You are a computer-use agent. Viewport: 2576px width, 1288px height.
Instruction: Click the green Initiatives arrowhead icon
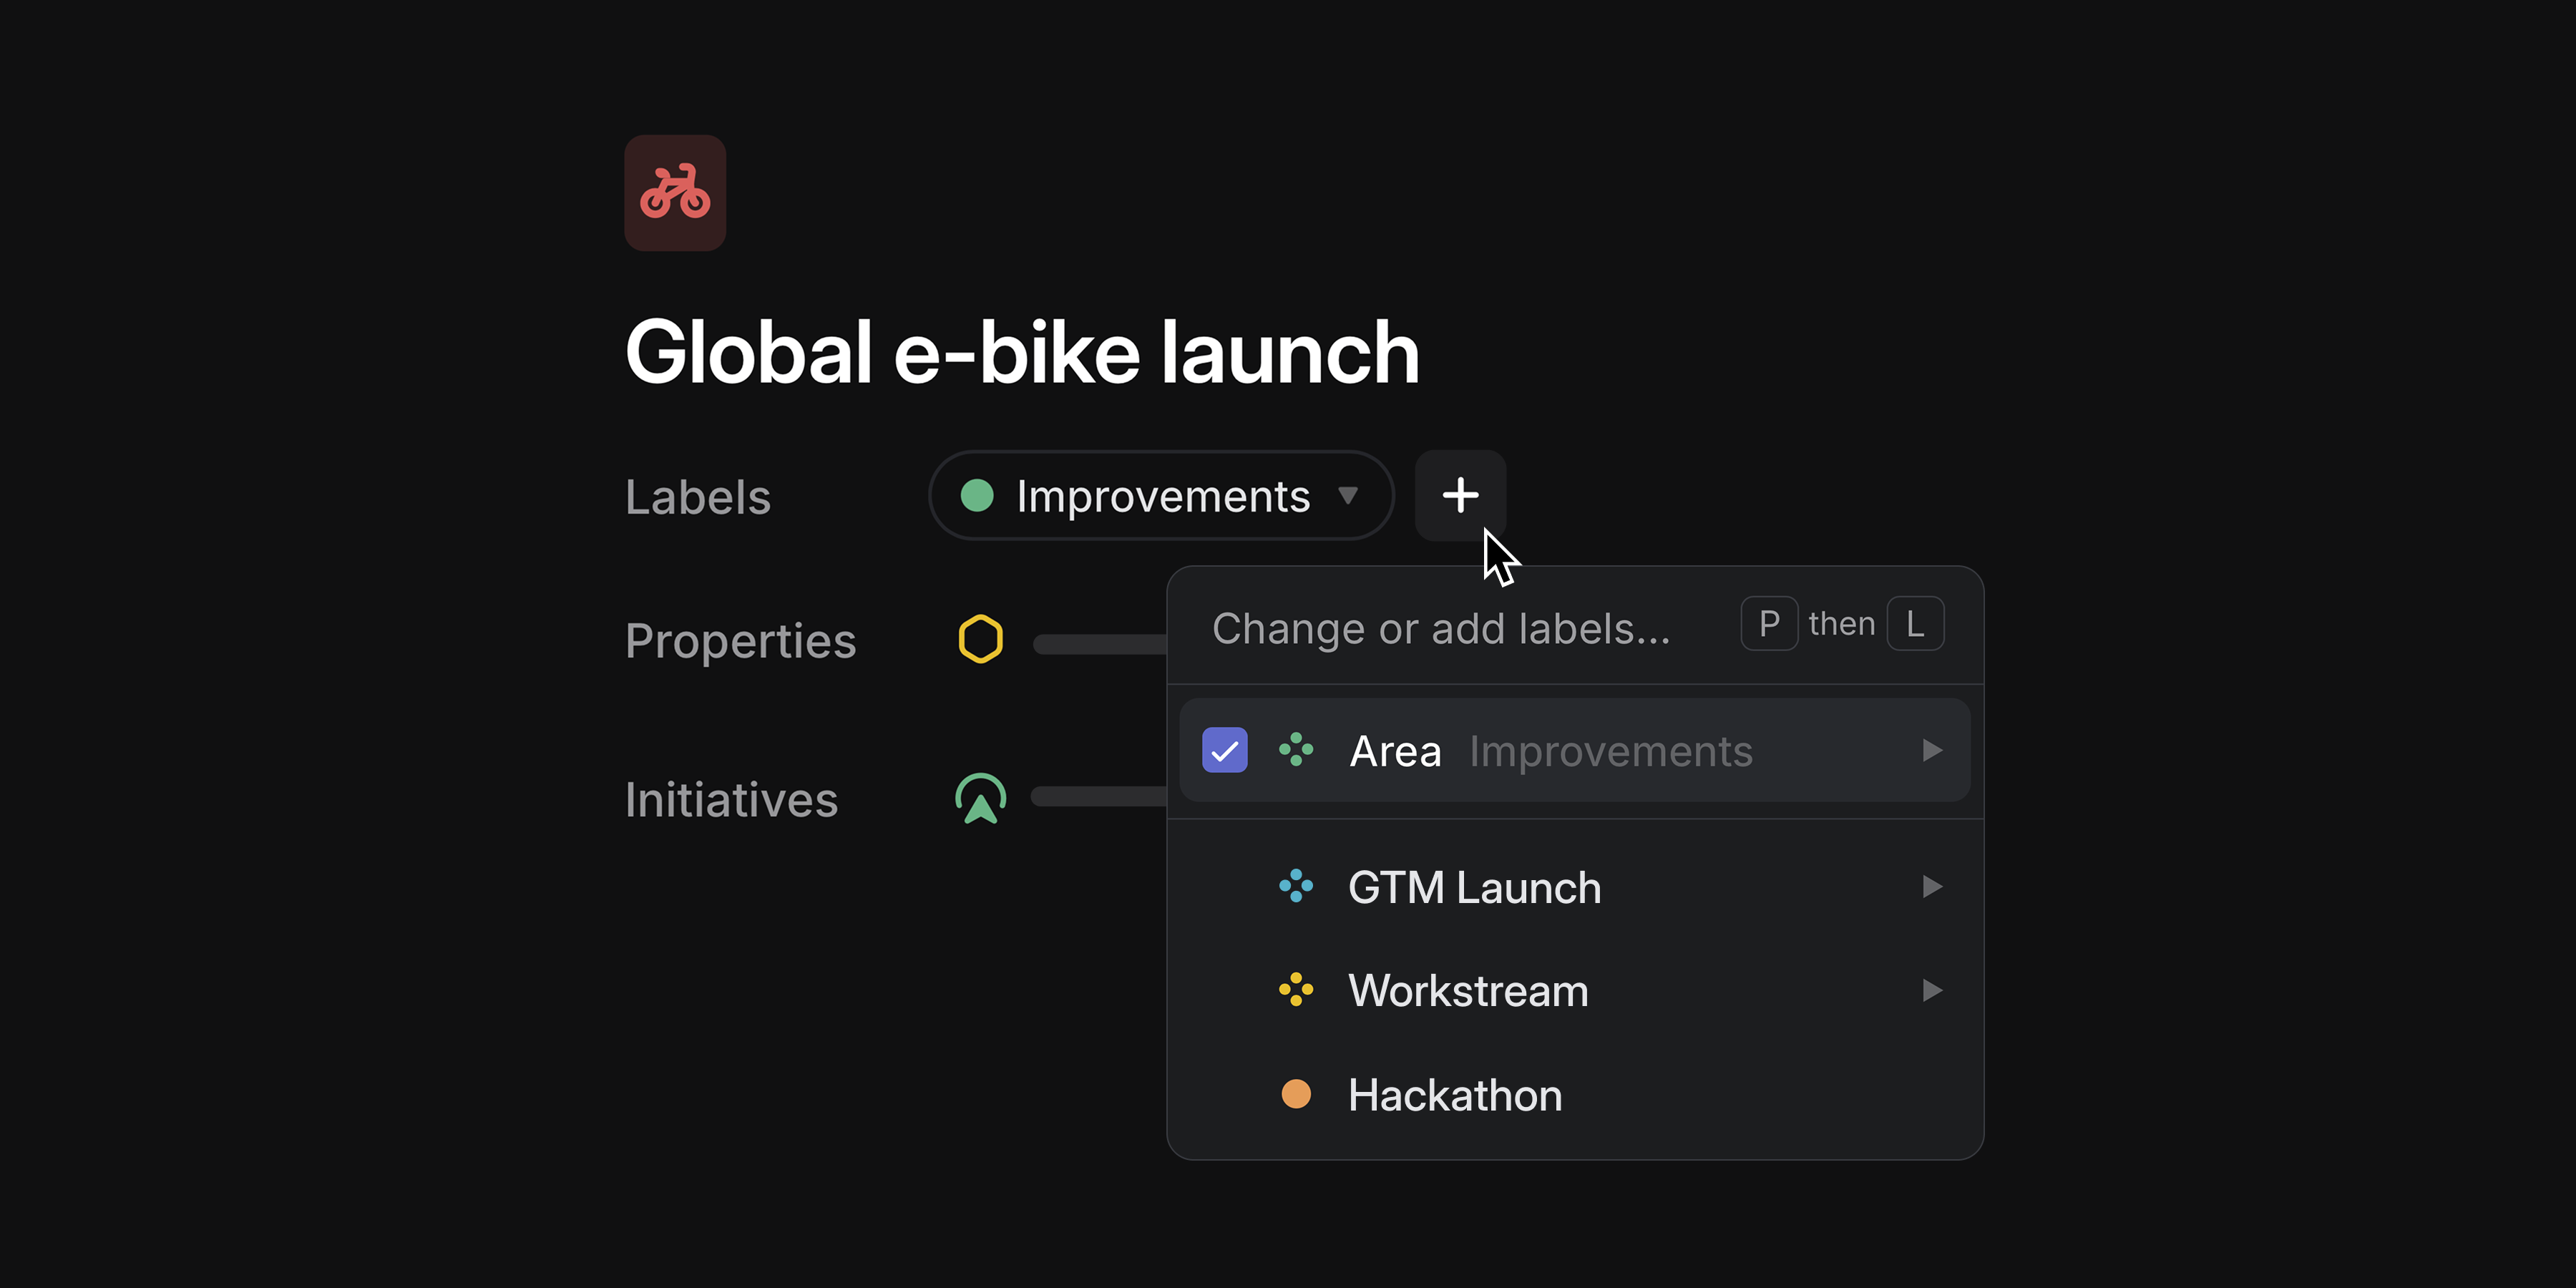point(981,798)
